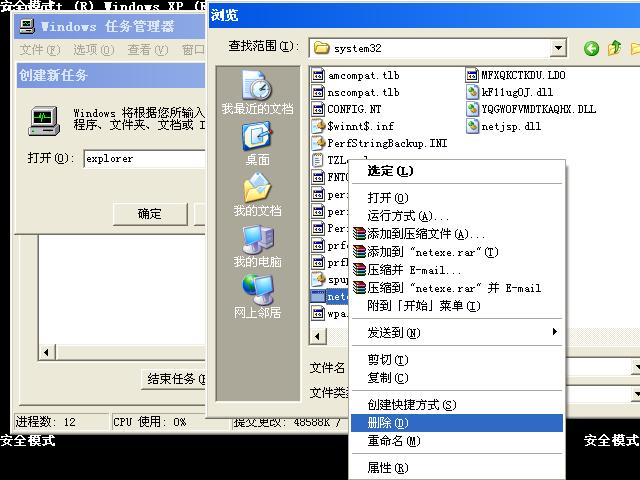The width and height of the screenshot is (640, 480).
Task: Choose 打开(O) from context menu
Action: pos(456,198)
